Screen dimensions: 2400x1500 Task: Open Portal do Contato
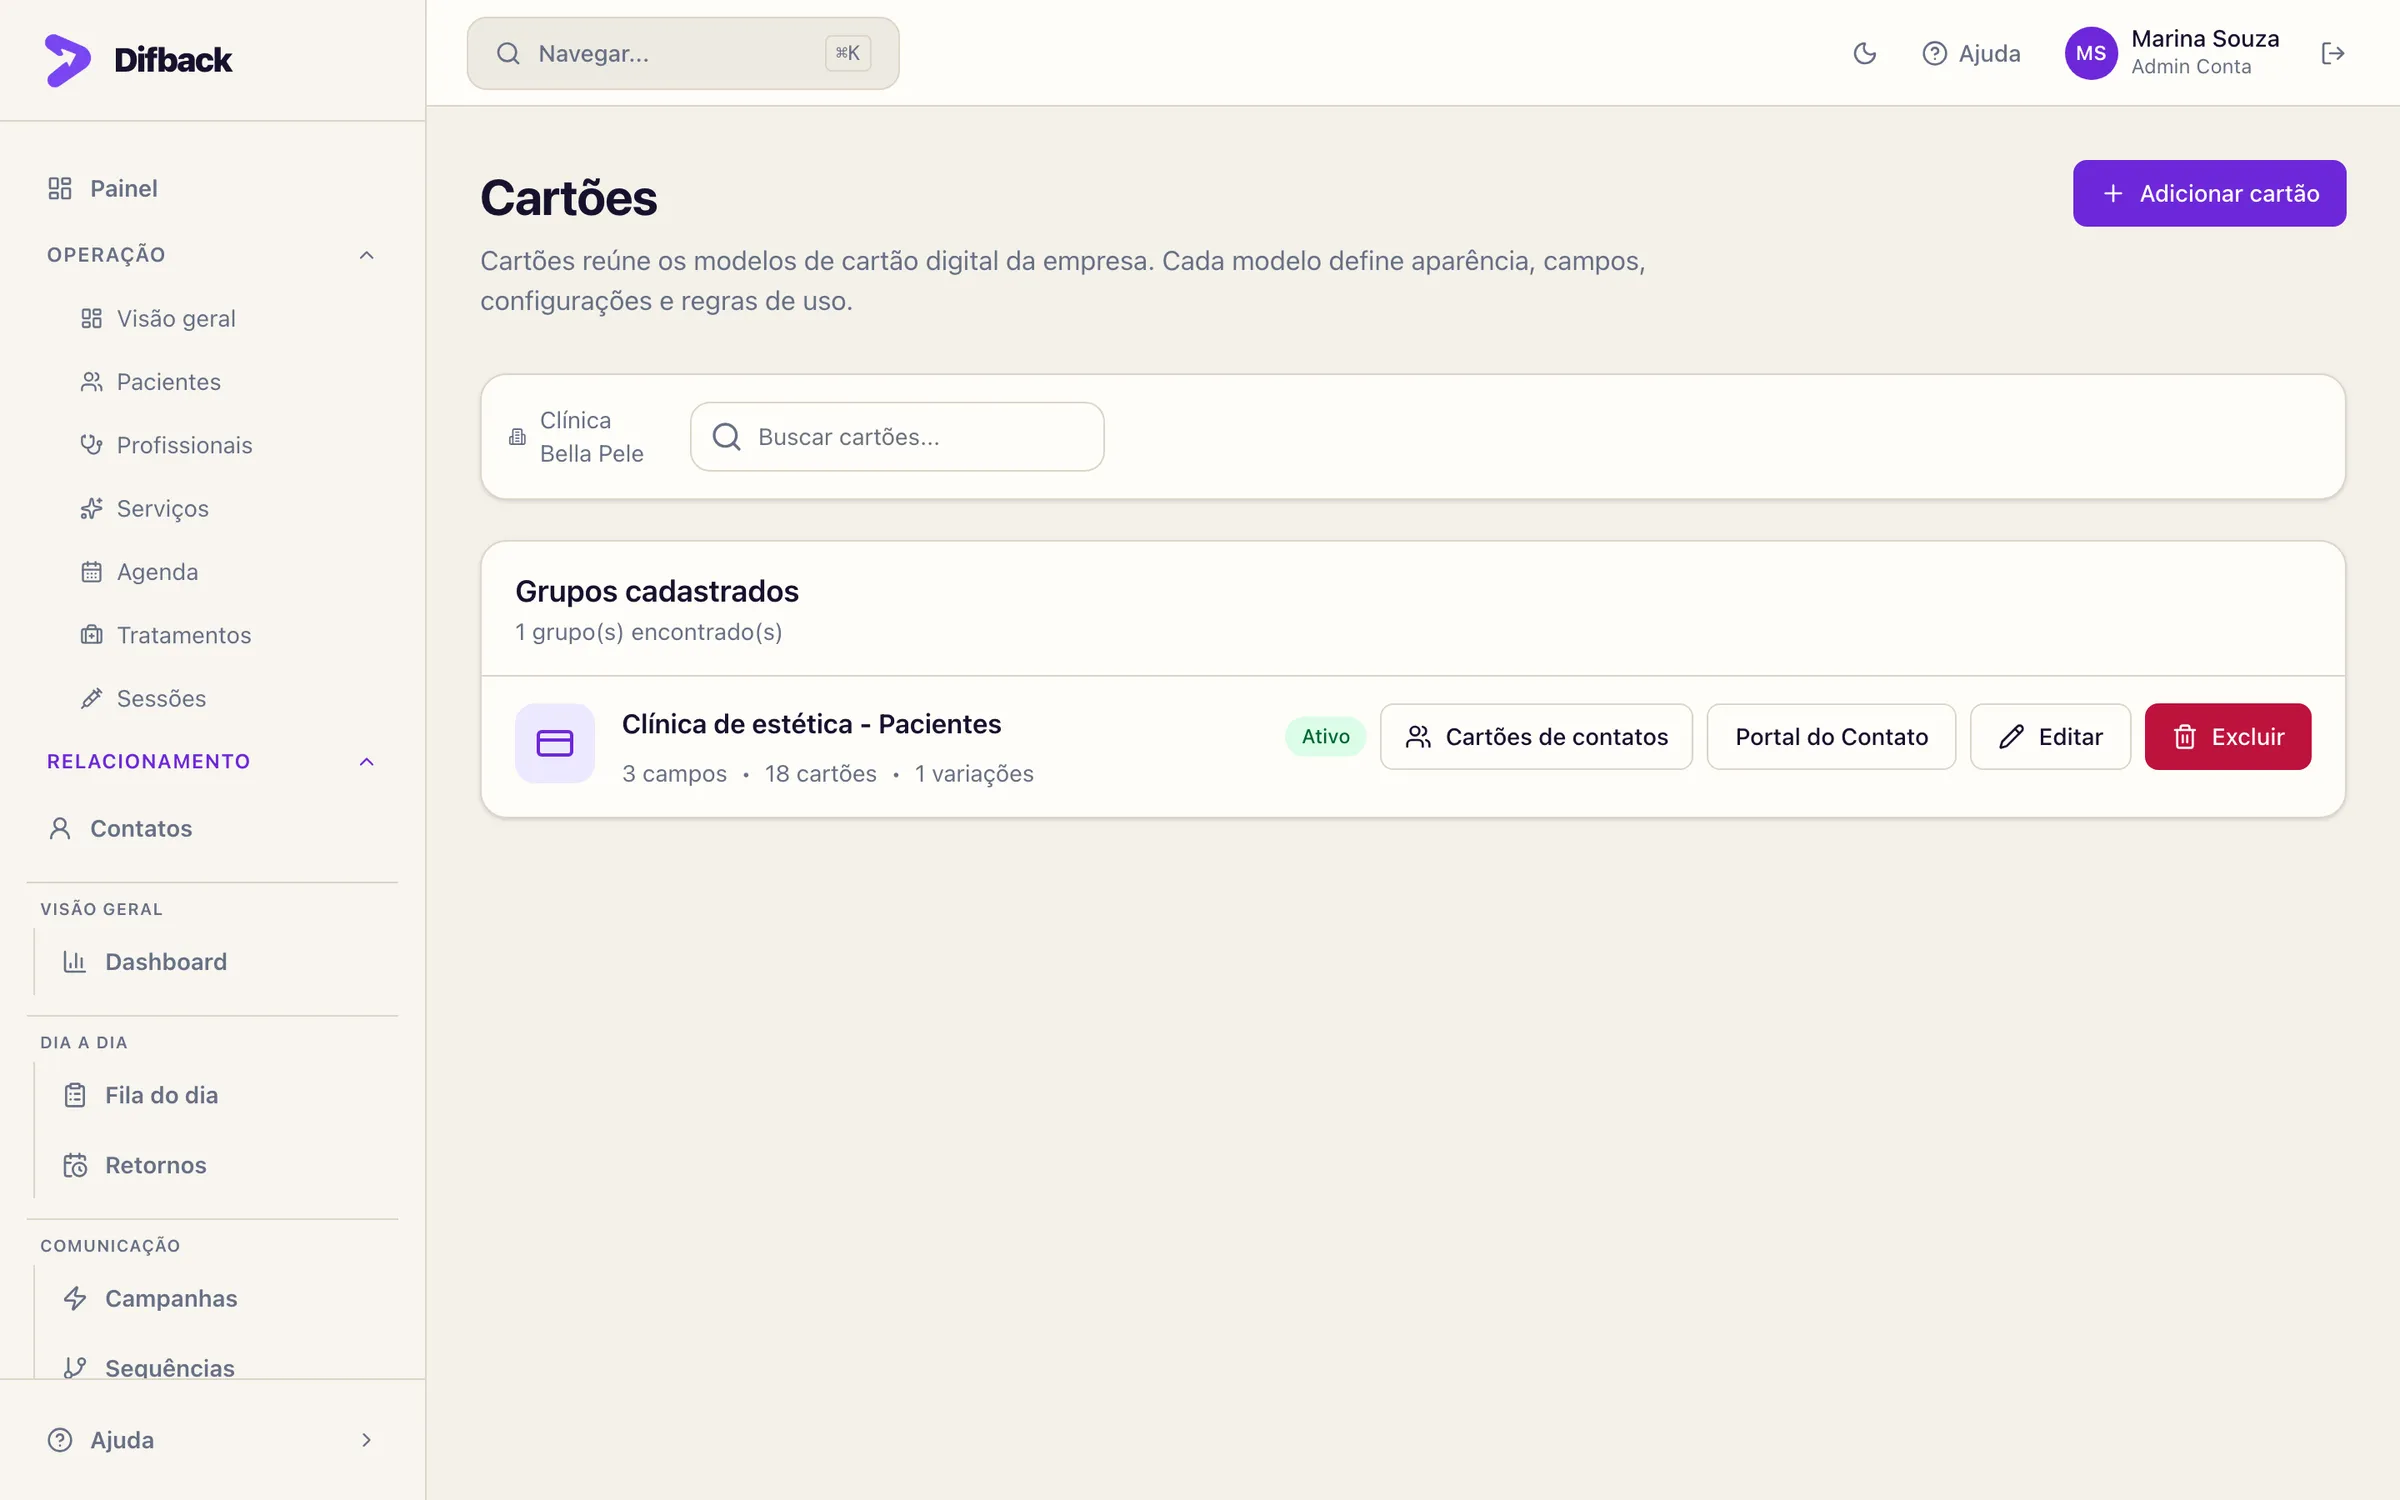pyautogui.click(x=1831, y=736)
